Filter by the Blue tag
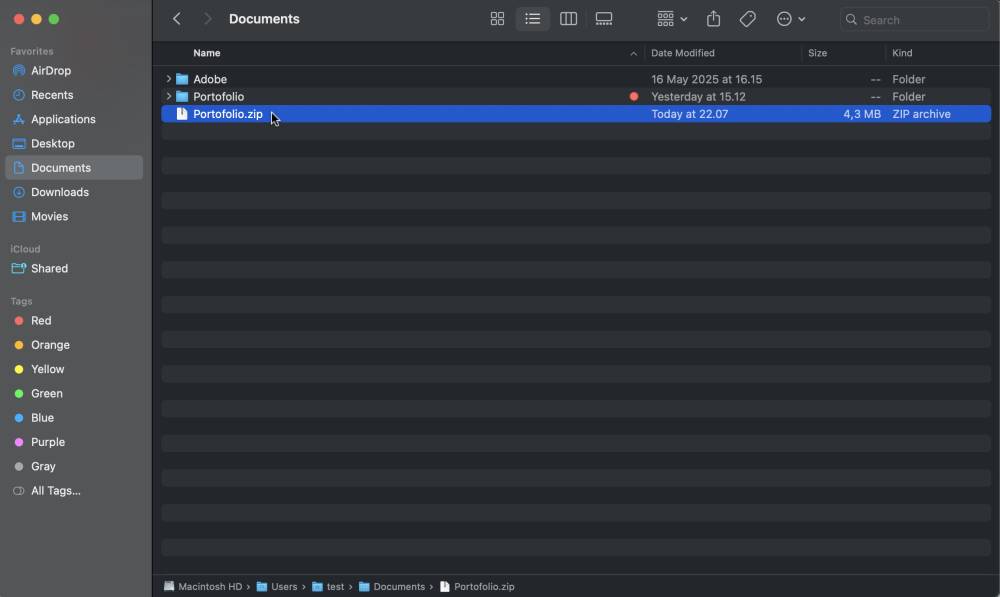Viewport: 1000px width, 597px height. tap(74, 418)
